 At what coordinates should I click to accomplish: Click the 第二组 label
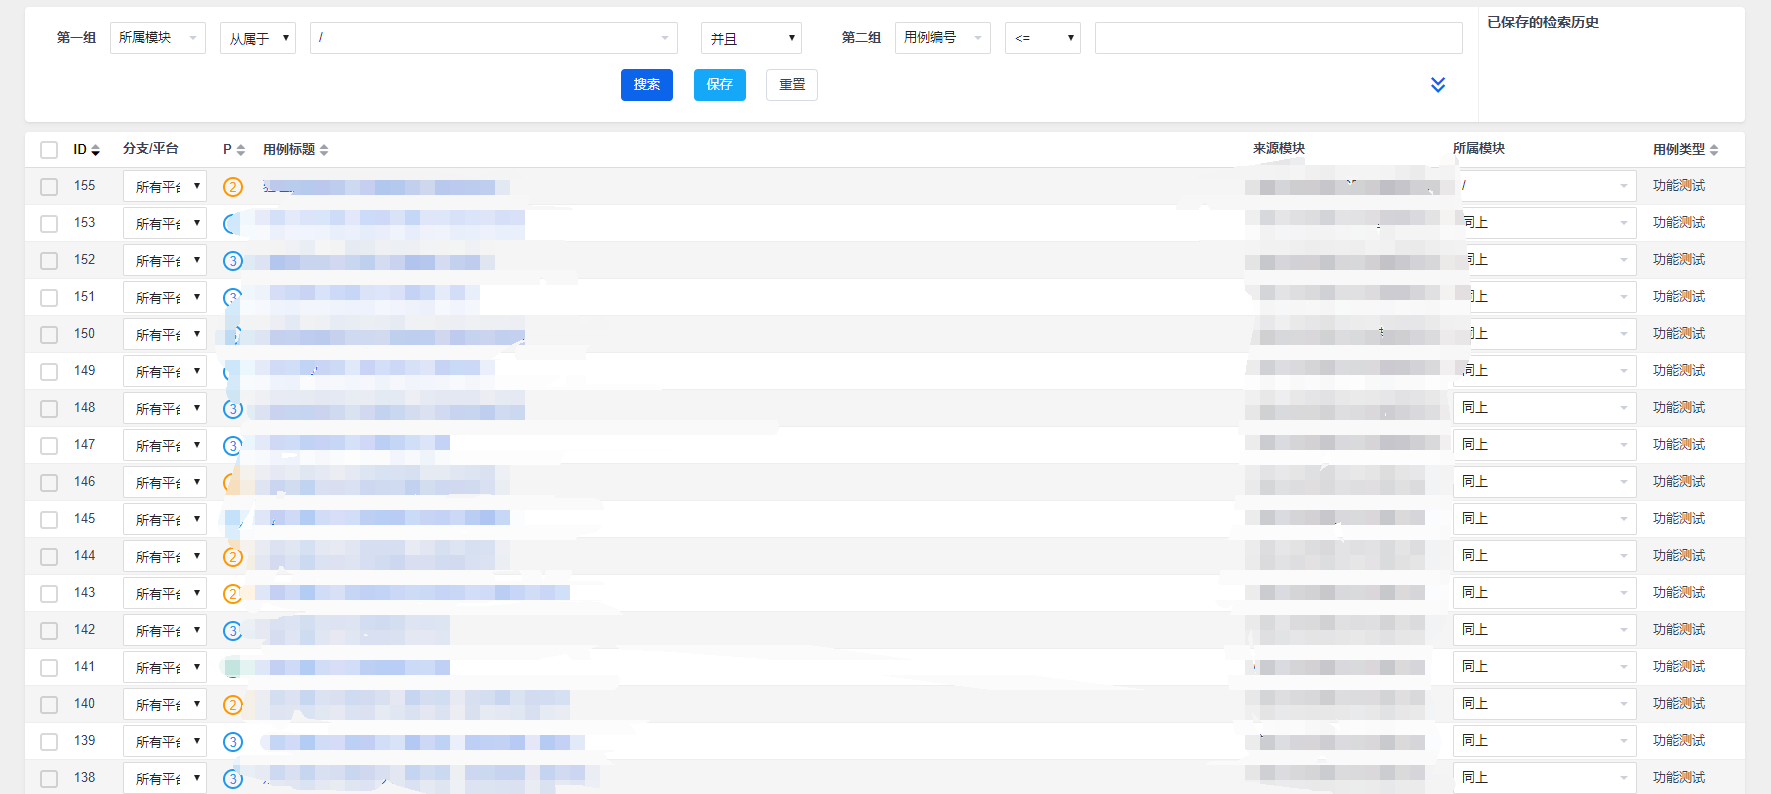point(862,38)
